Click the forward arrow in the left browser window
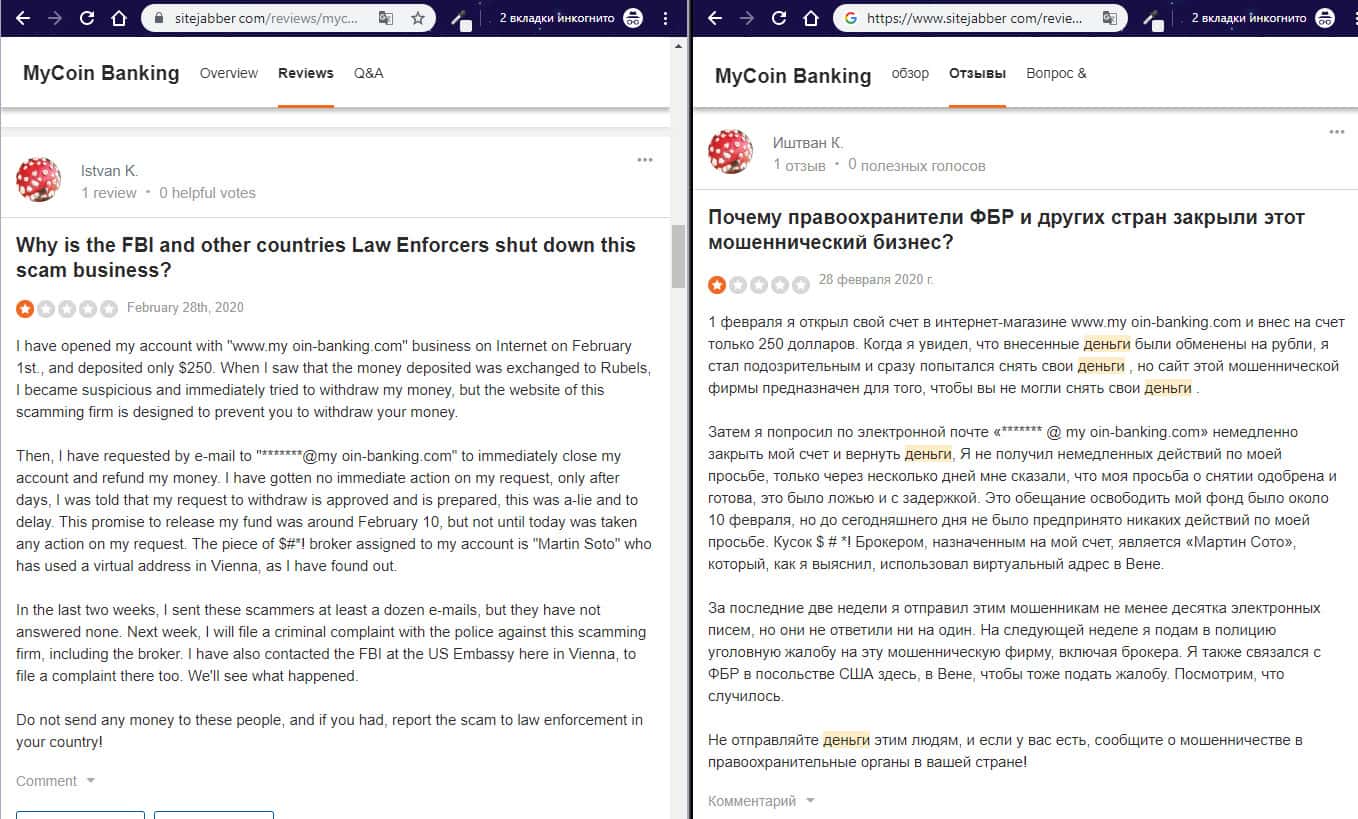This screenshot has height=819, width=1358. (55, 18)
